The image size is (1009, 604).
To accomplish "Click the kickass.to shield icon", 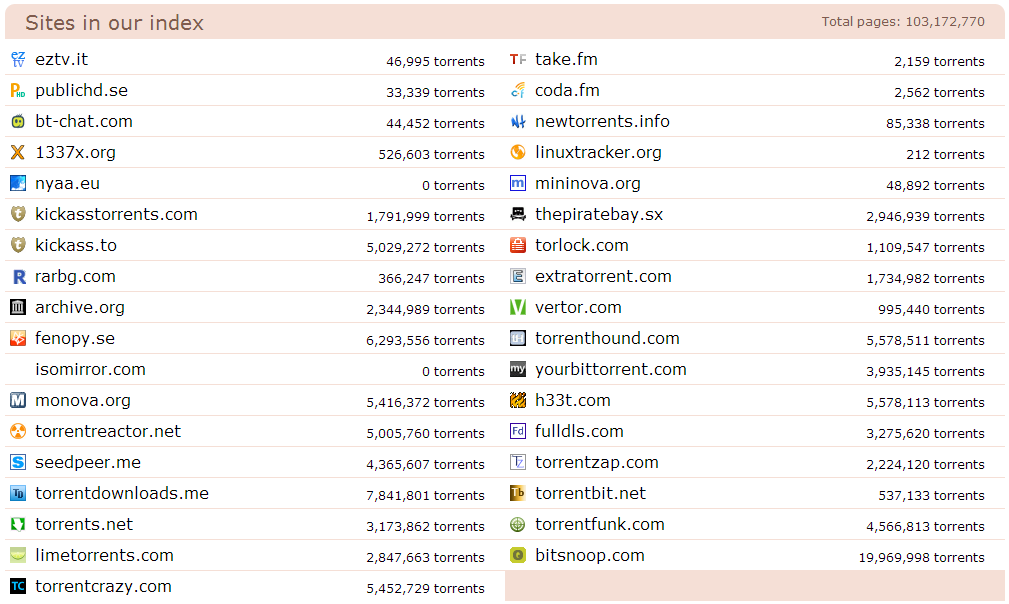I will click(x=18, y=245).
